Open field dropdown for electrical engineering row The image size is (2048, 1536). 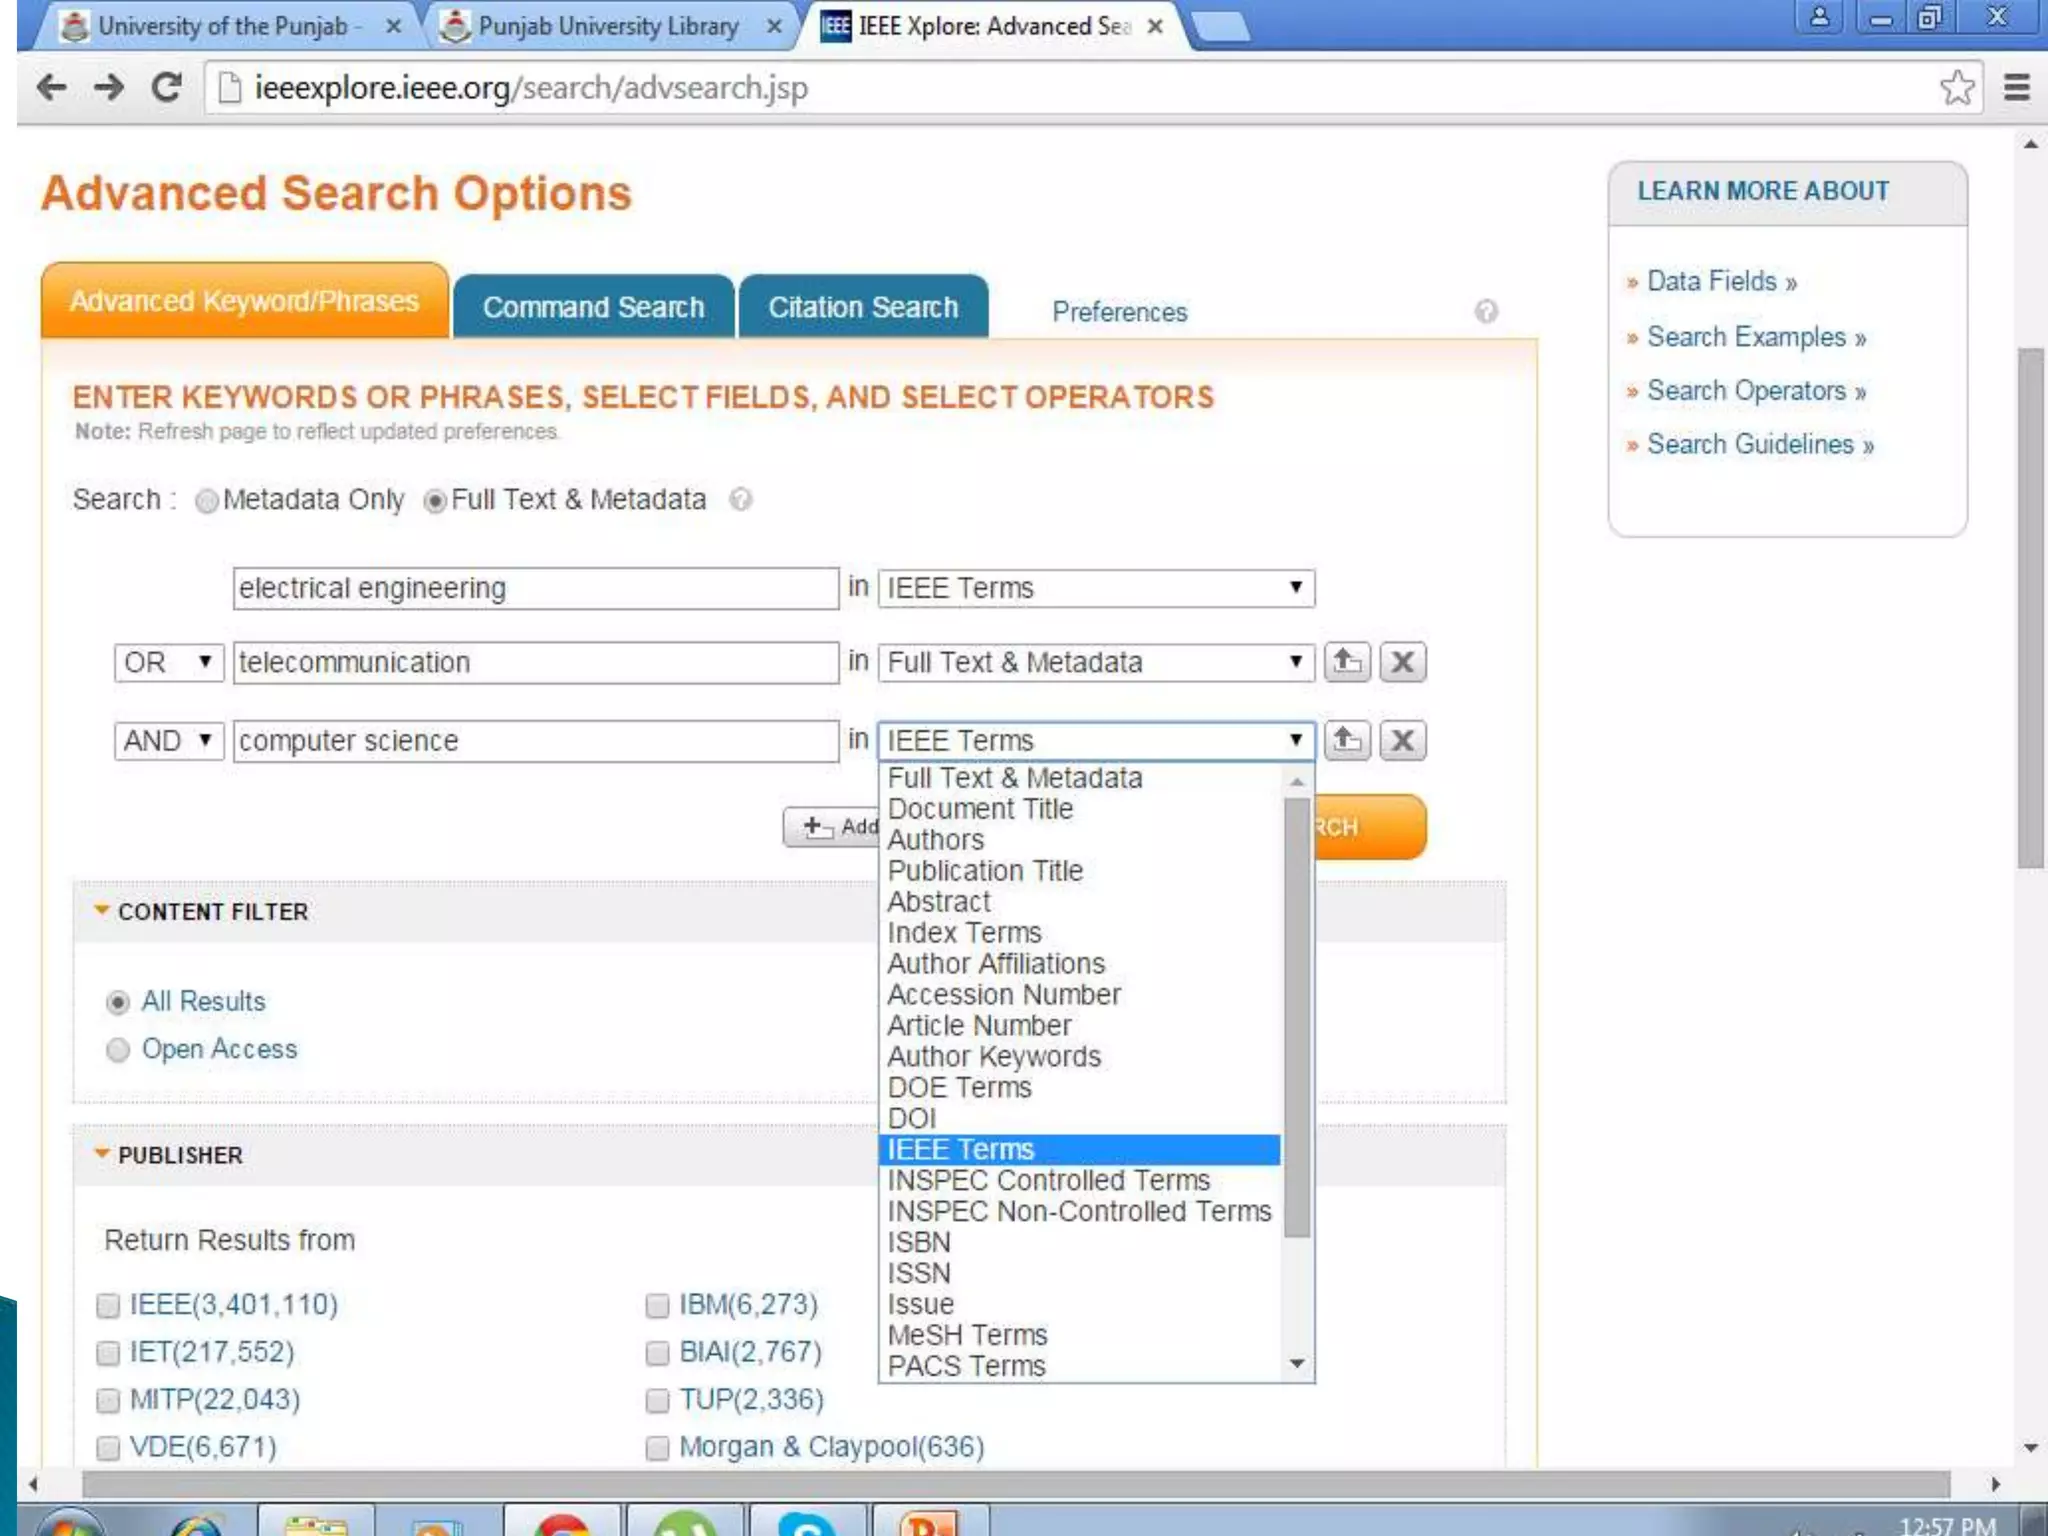click(x=1095, y=588)
